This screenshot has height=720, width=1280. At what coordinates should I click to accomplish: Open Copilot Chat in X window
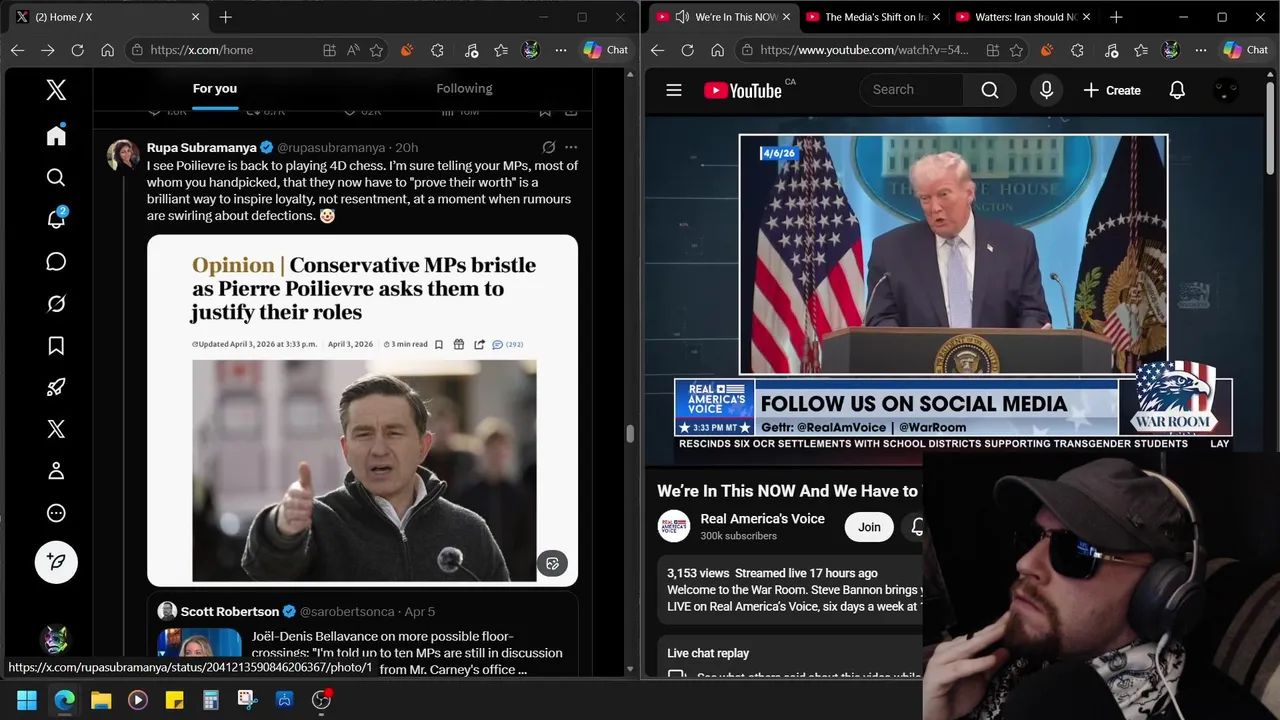point(606,50)
